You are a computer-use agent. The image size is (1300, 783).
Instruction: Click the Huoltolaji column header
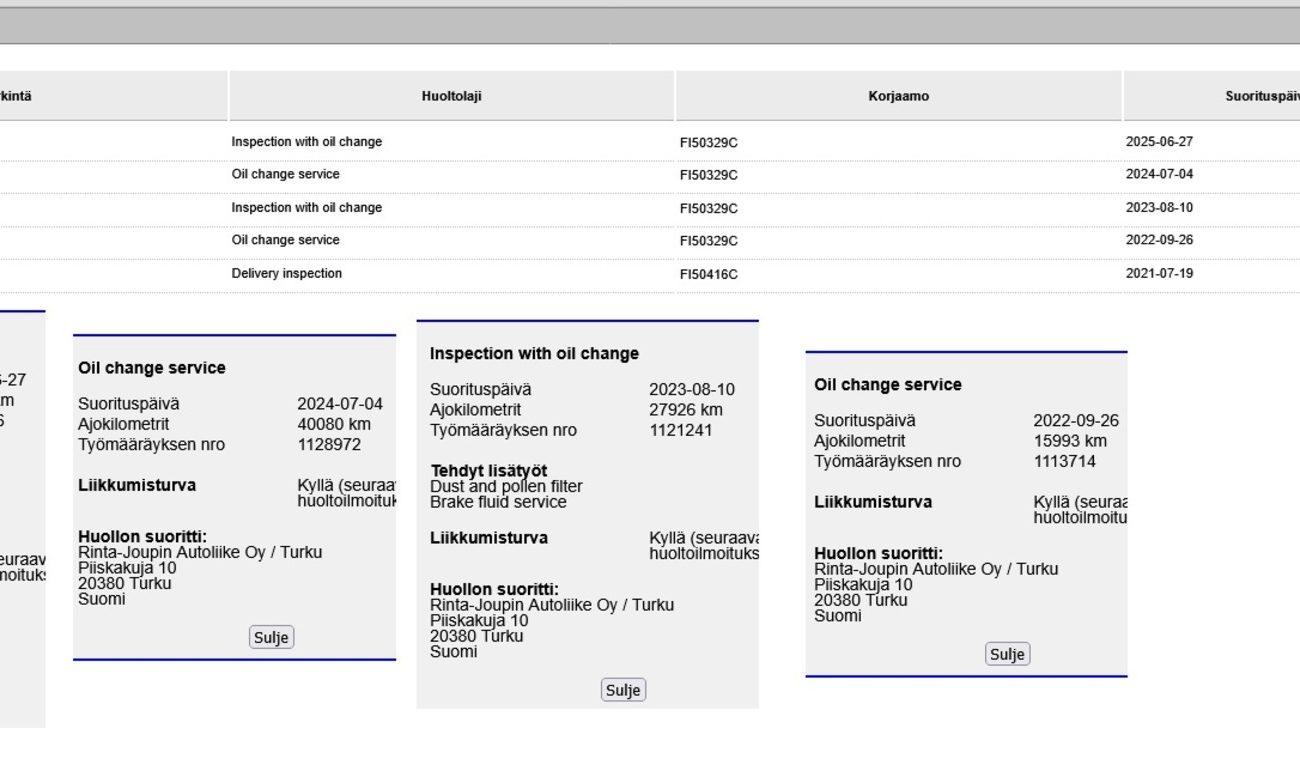pos(451,97)
